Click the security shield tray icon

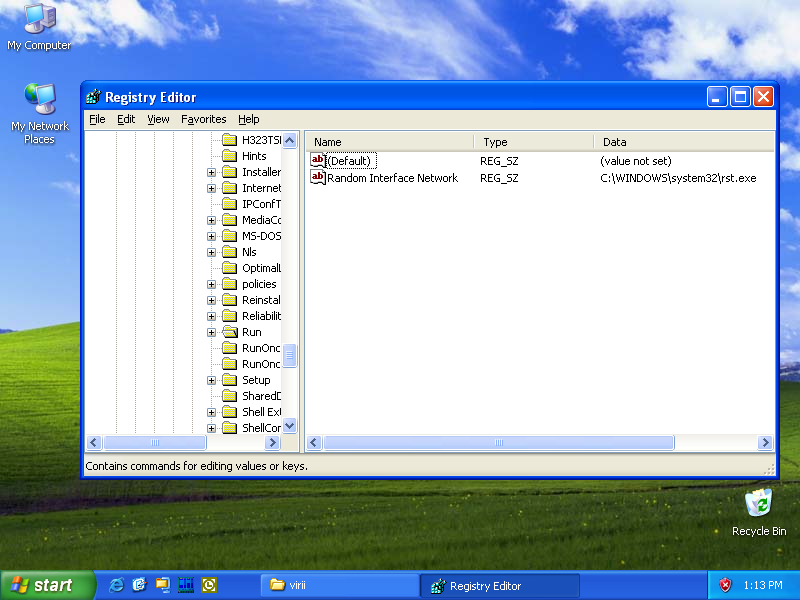[726, 585]
